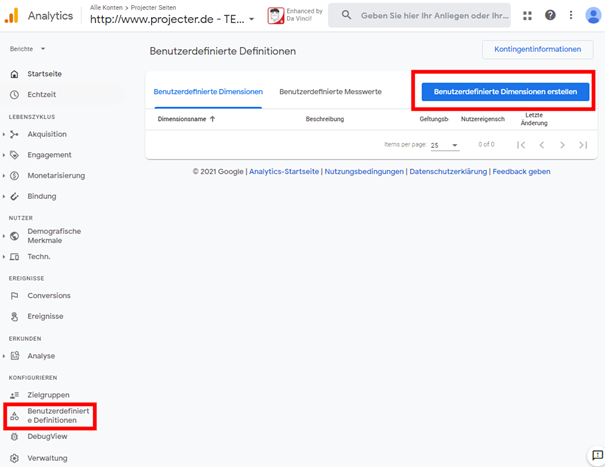605x467 pixels.
Task: Click Benutzerdefinierte Dimensionen erstellen button
Action: [x=505, y=91]
